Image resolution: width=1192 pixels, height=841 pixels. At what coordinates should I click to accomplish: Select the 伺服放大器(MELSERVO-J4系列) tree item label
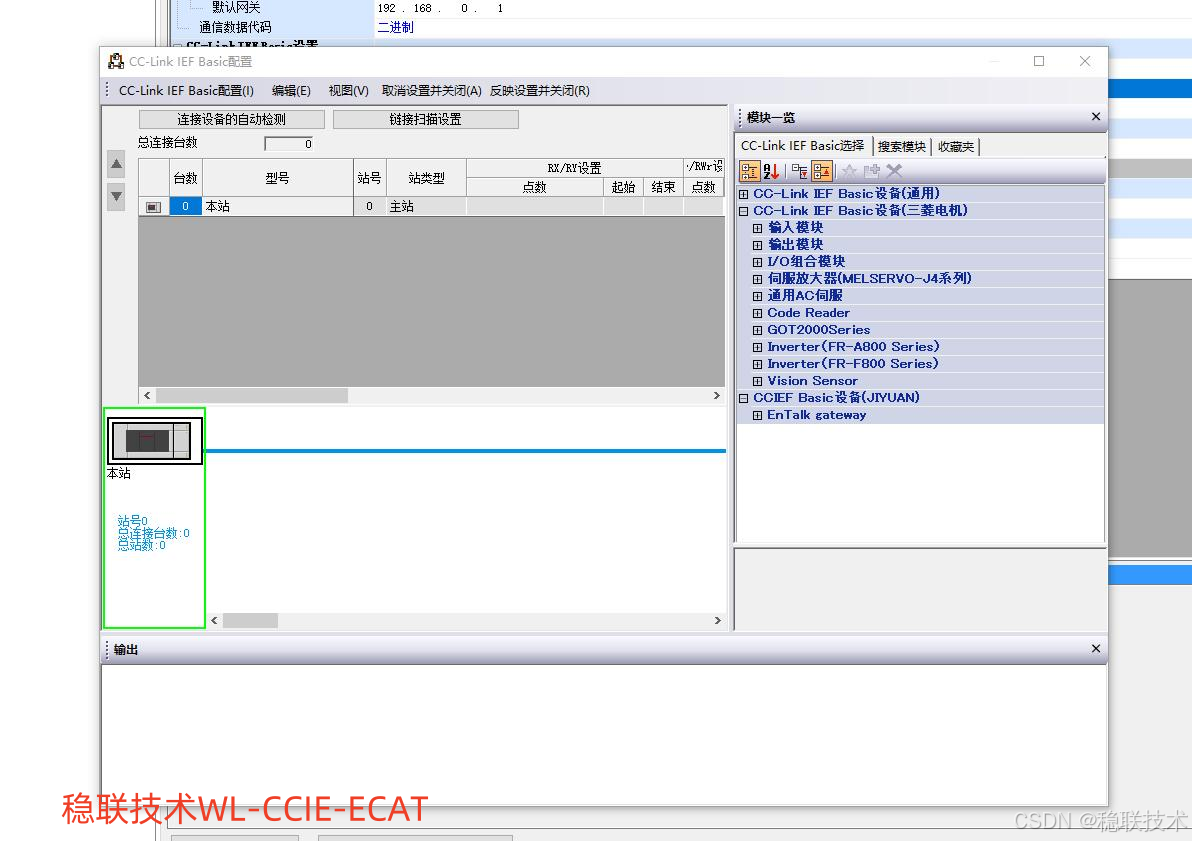coord(869,279)
